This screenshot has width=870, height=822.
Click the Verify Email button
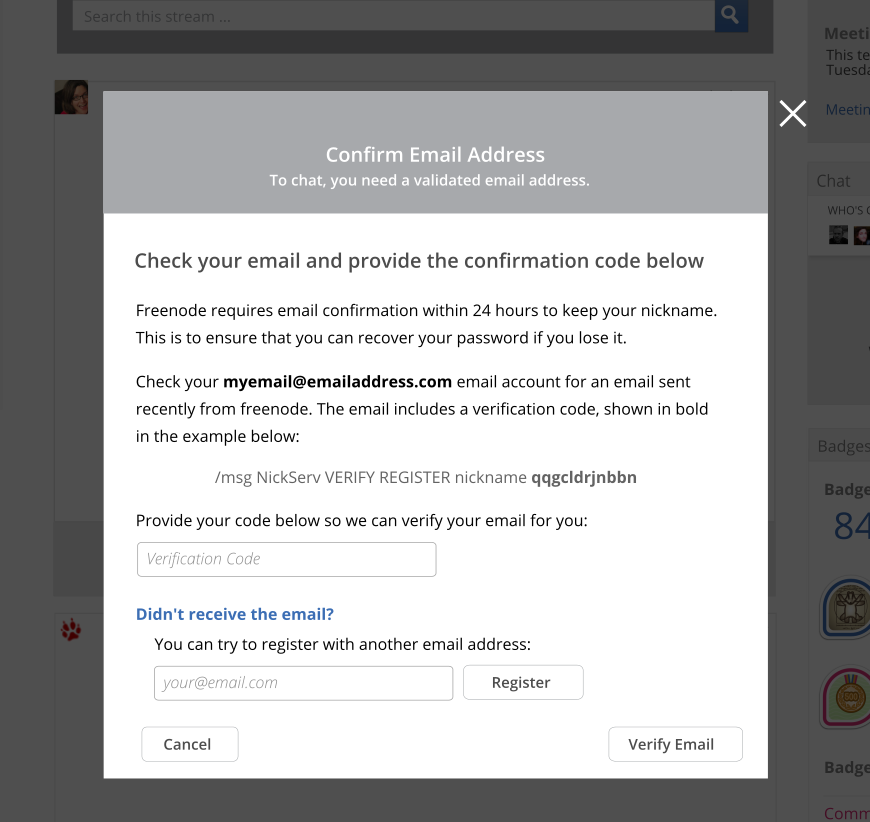tap(675, 744)
